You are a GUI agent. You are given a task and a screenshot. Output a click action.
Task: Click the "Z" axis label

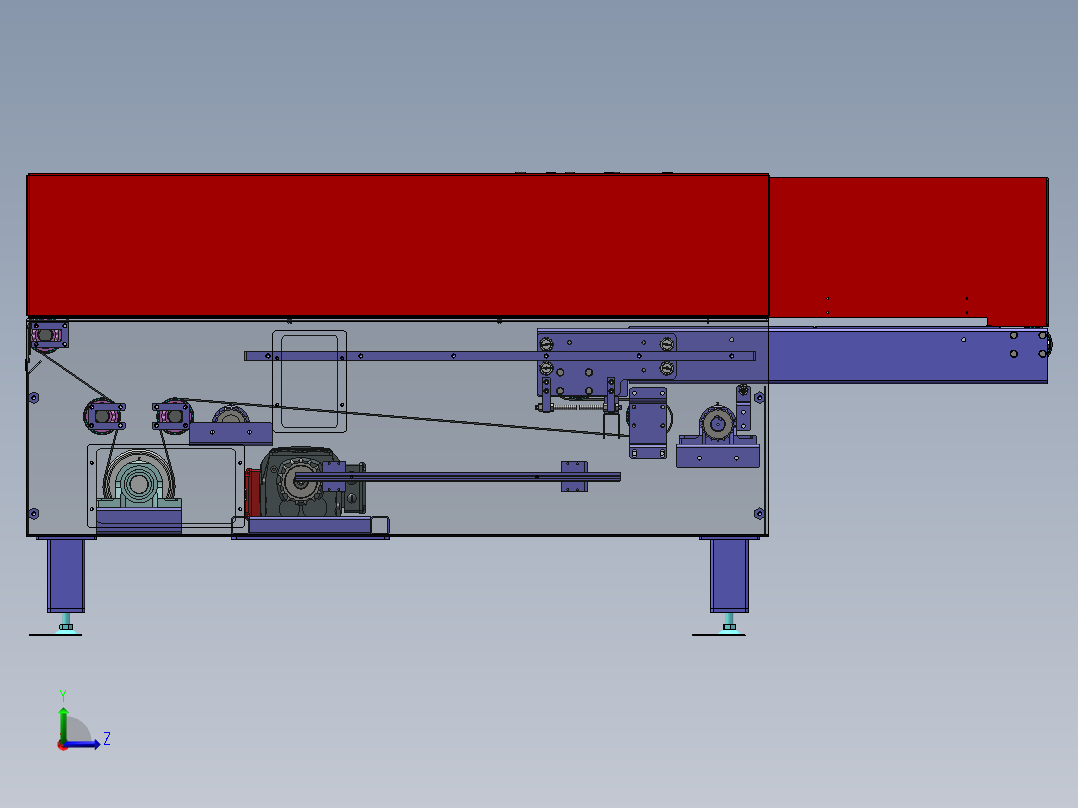pos(107,739)
